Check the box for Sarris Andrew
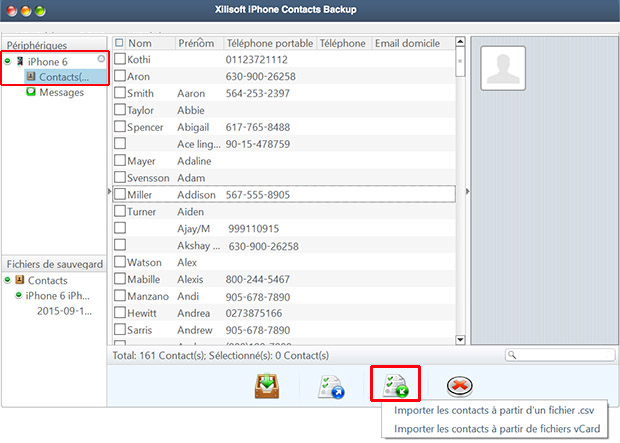Image resolution: width=620 pixels, height=443 pixels. click(x=120, y=329)
